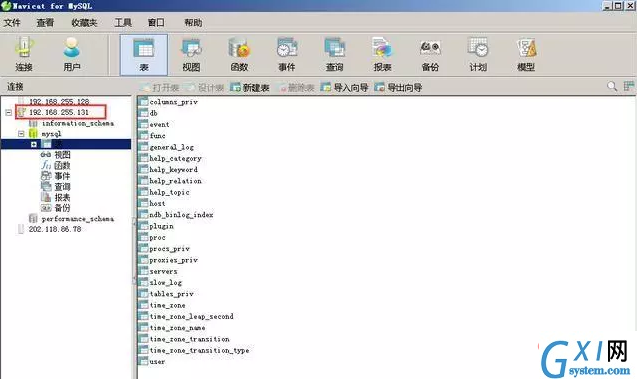
Task: Select 事件 node under mysql
Action: (x=62, y=176)
